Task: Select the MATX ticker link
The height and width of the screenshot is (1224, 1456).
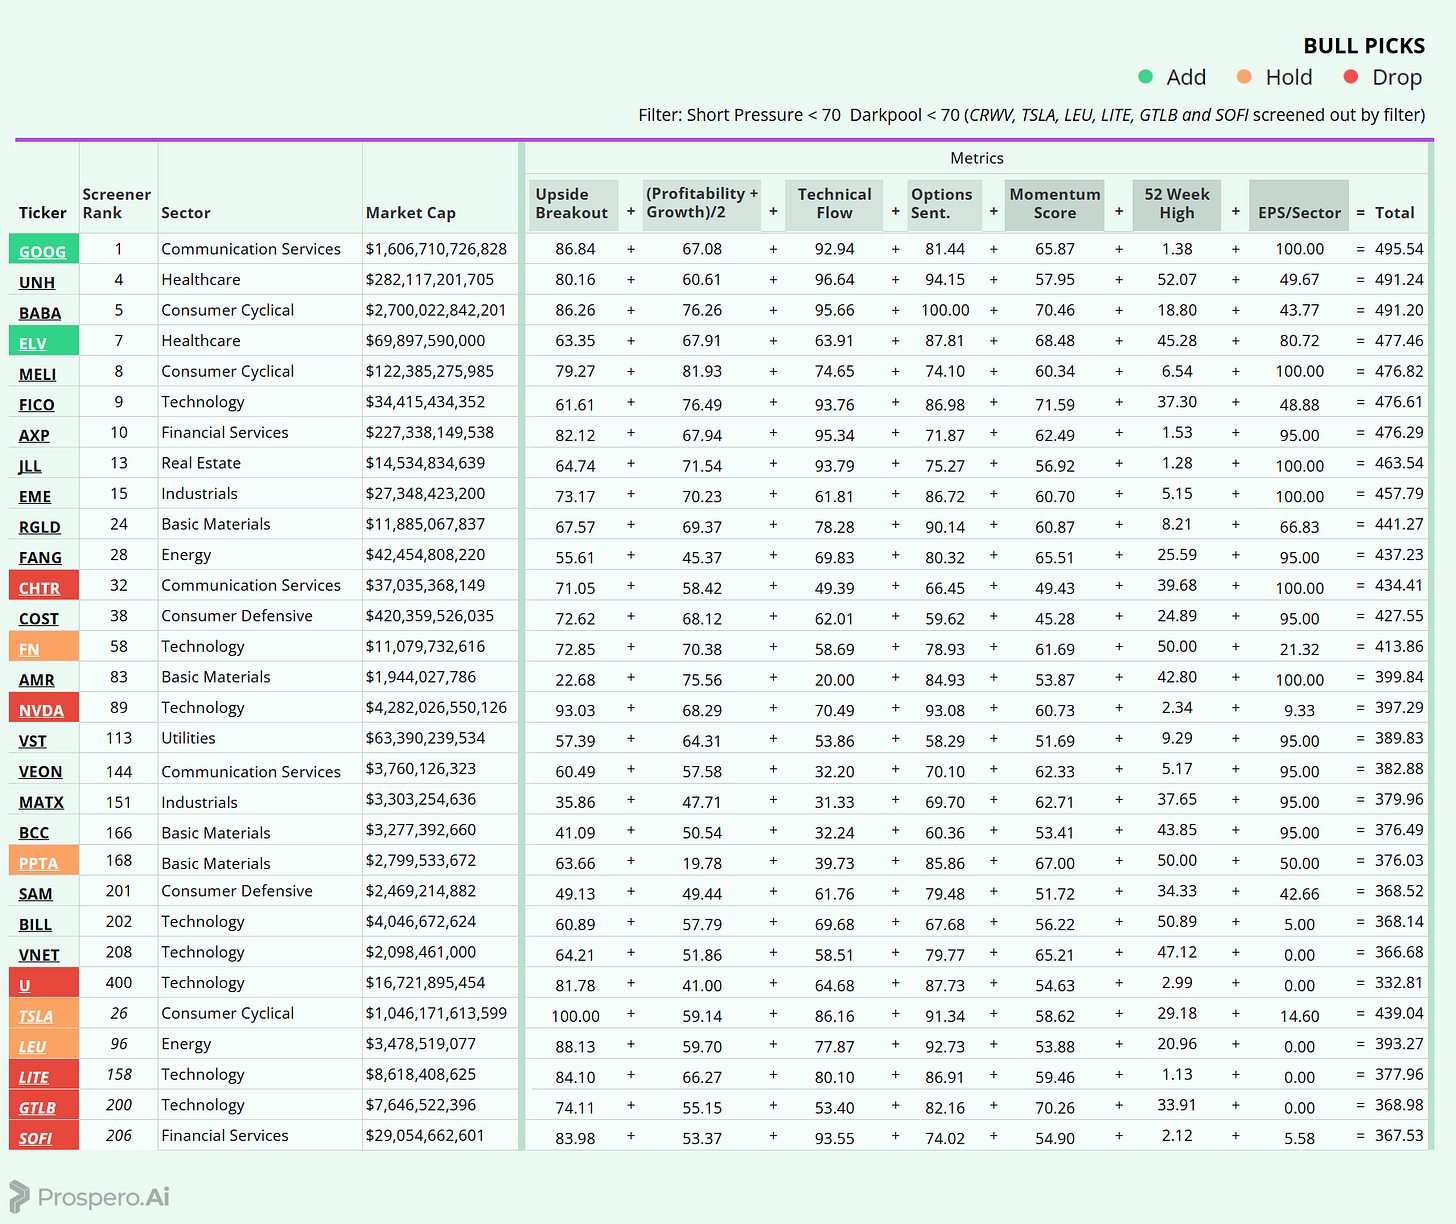Action: [x=41, y=803]
